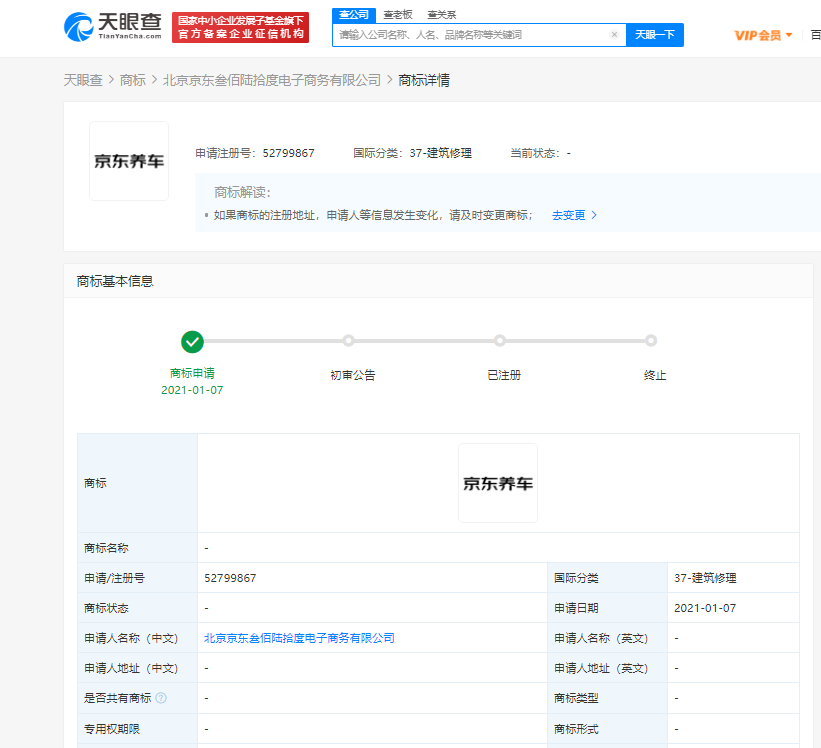Open the applicant company link in the table
The height and width of the screenshot is (748, 821).
(299, 638)
